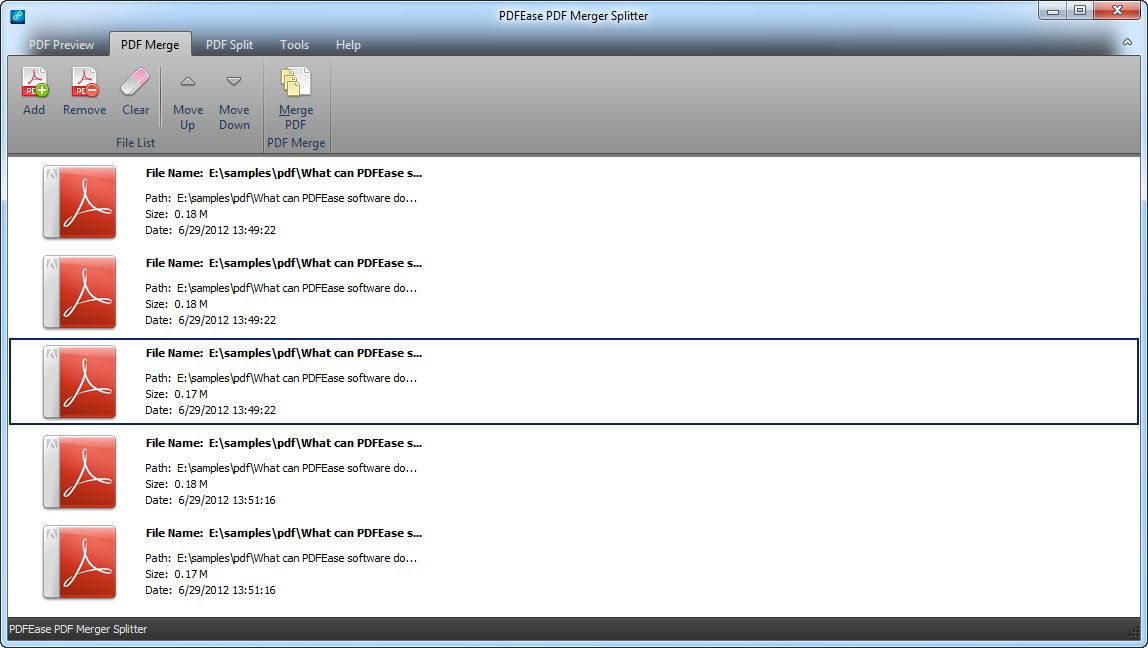Open the Tools tab
The height and width of the screenshot is (648, 1148).
pyautogui.click(x=294, y=45)
